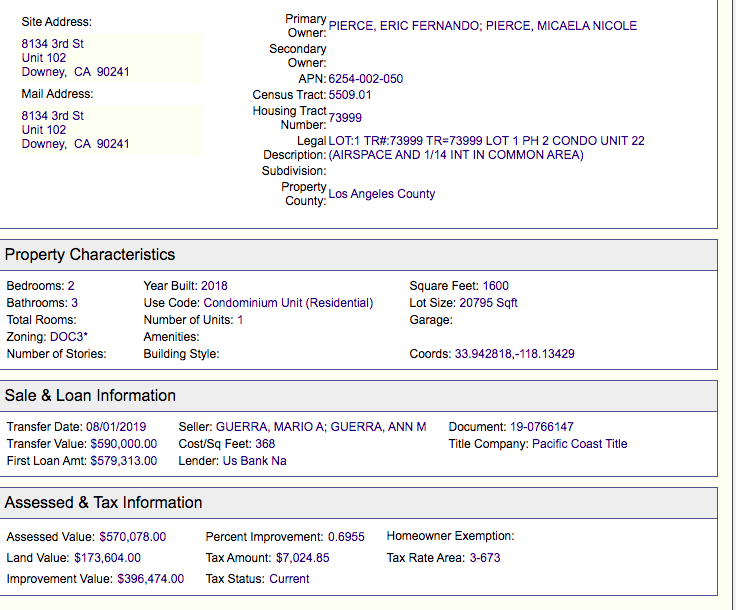Screen dimensions: 736x610
Task: Click the transfer date 08/01/2019
Action: (116, 427)
